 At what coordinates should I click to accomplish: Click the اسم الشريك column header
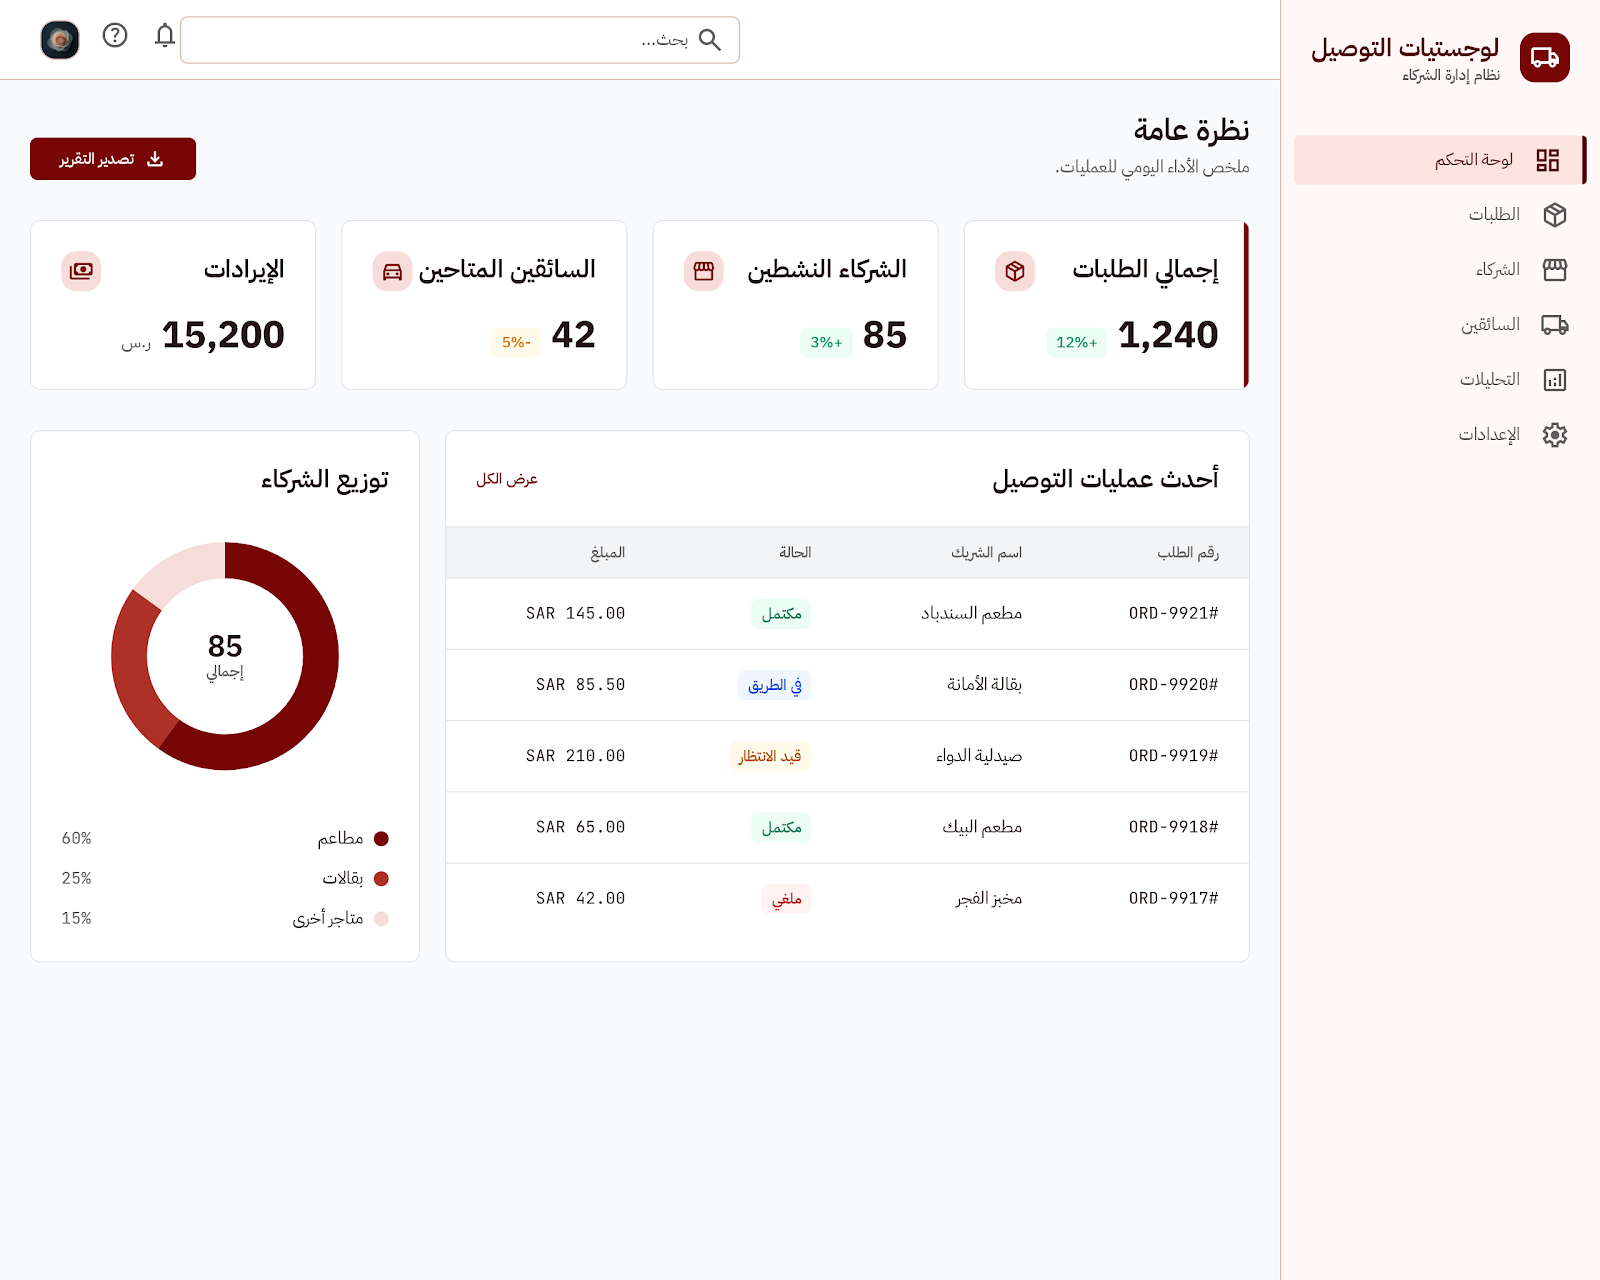coord(986,553)
